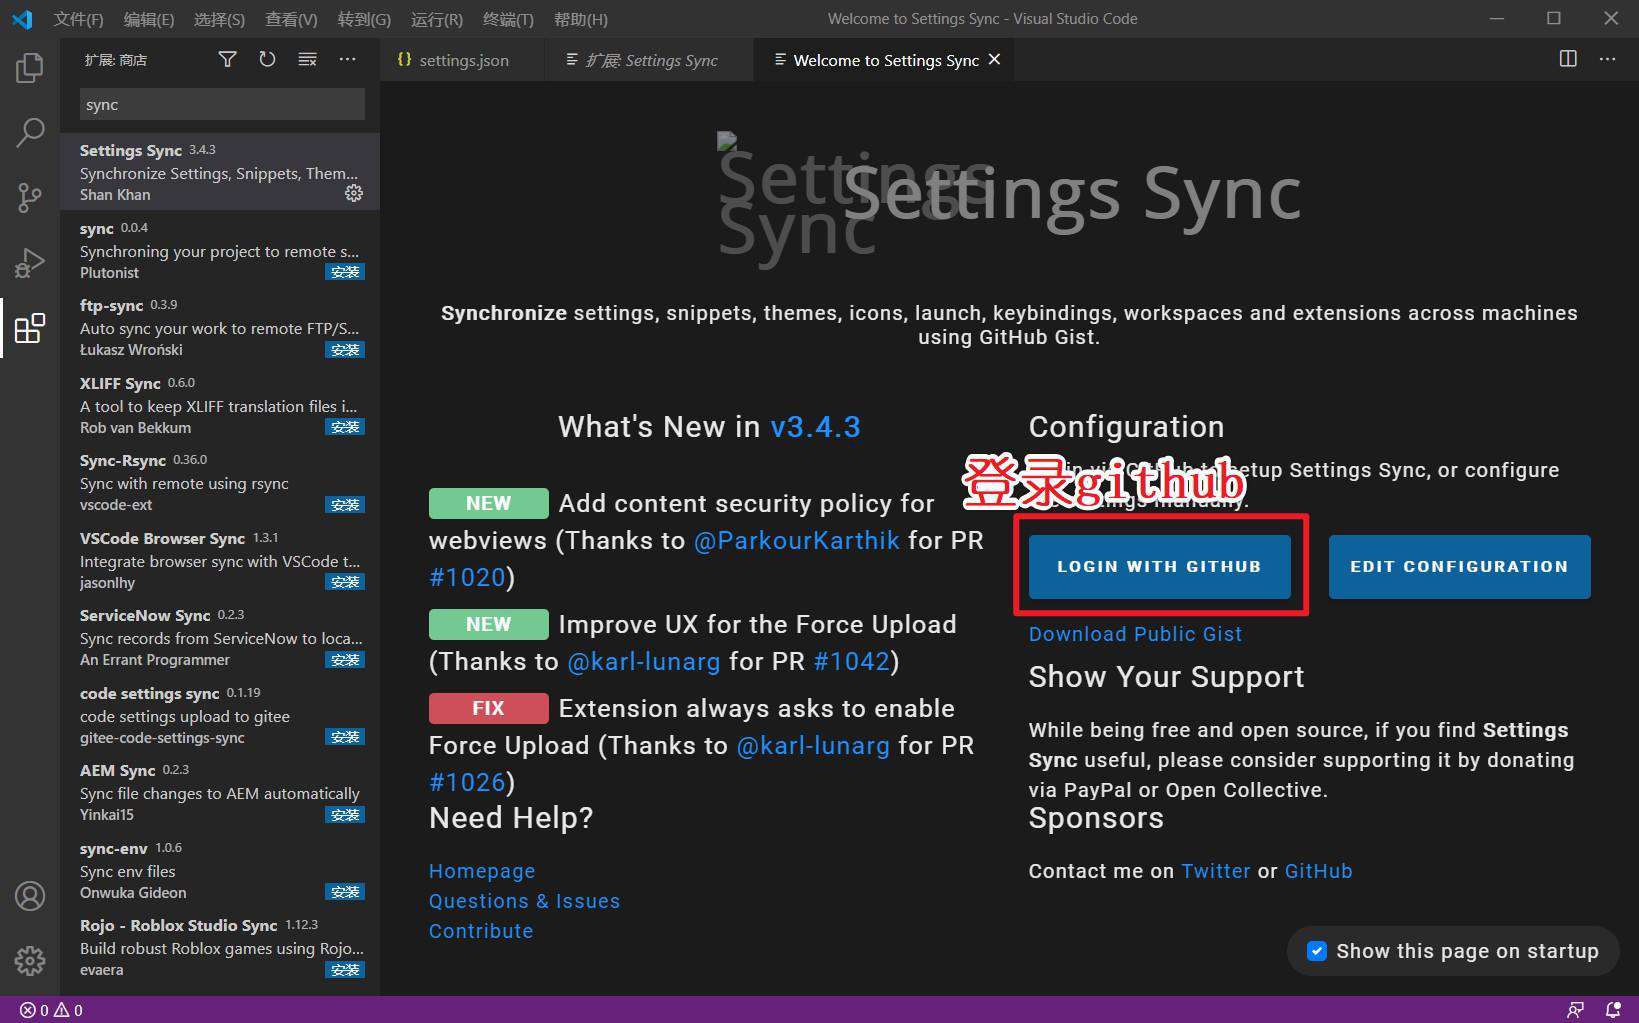Screen dimensions: 1639x1023
Task: Open pull request #1026 link
Action: point(467,782)
